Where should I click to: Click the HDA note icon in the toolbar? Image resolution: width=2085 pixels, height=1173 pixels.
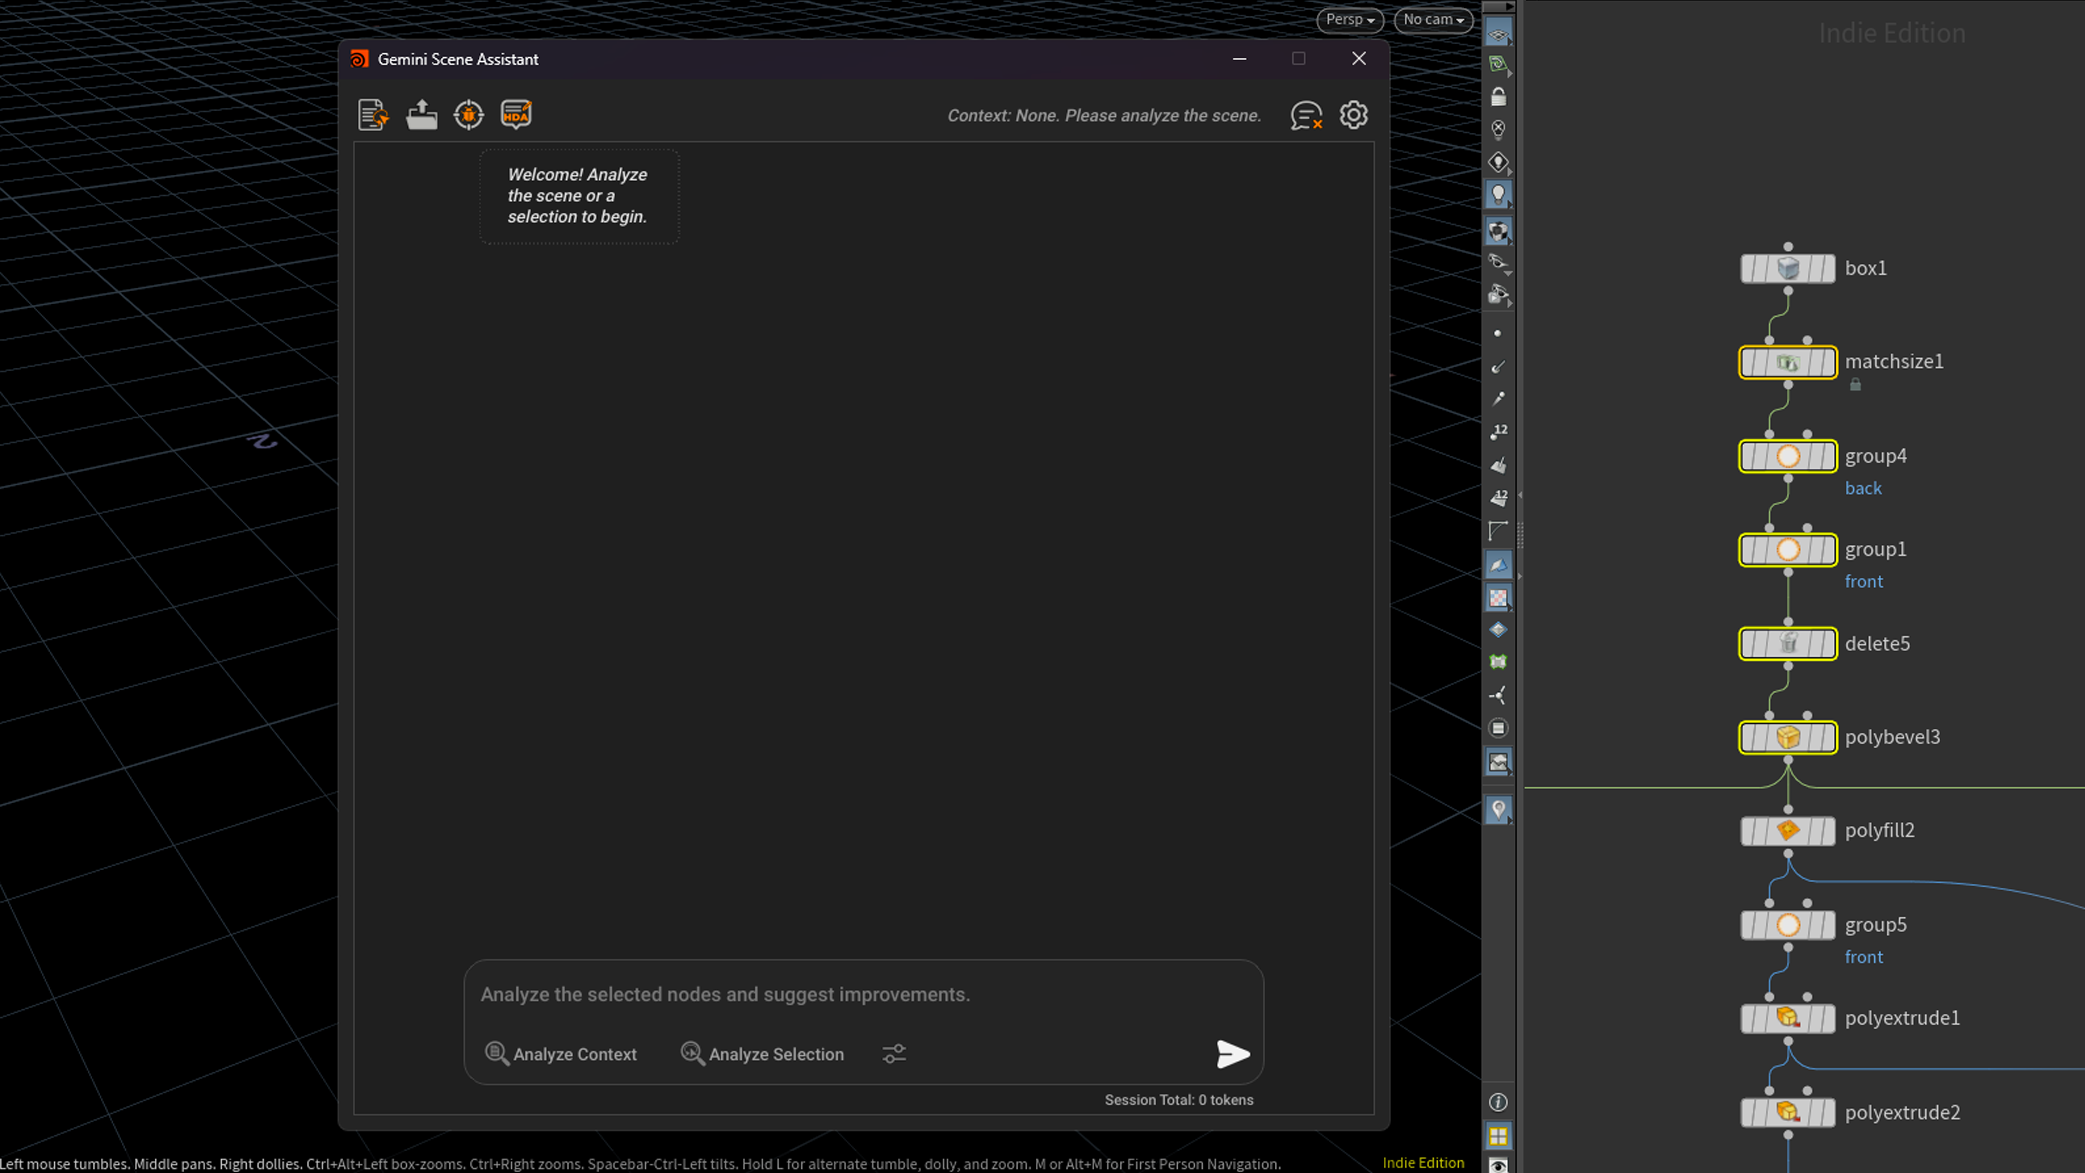pyautogui.click(x=516, y=115)
